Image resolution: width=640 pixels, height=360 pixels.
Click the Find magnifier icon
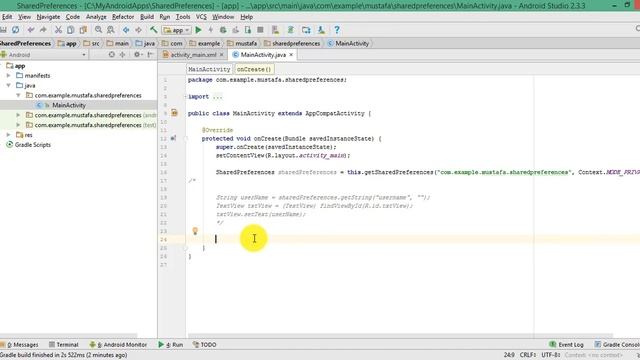98,30
